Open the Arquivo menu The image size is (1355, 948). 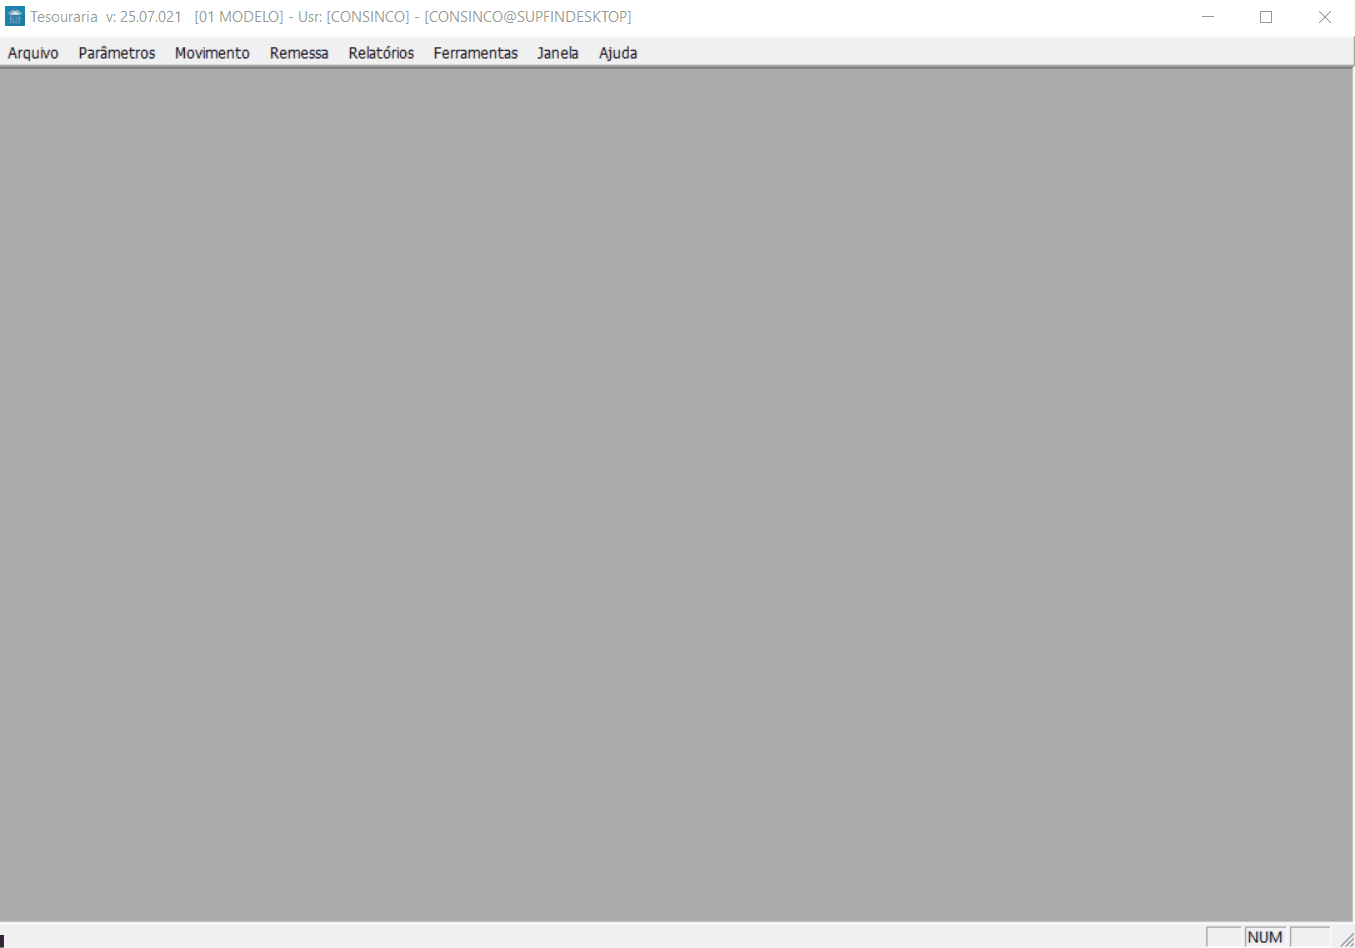pos(33,53)
